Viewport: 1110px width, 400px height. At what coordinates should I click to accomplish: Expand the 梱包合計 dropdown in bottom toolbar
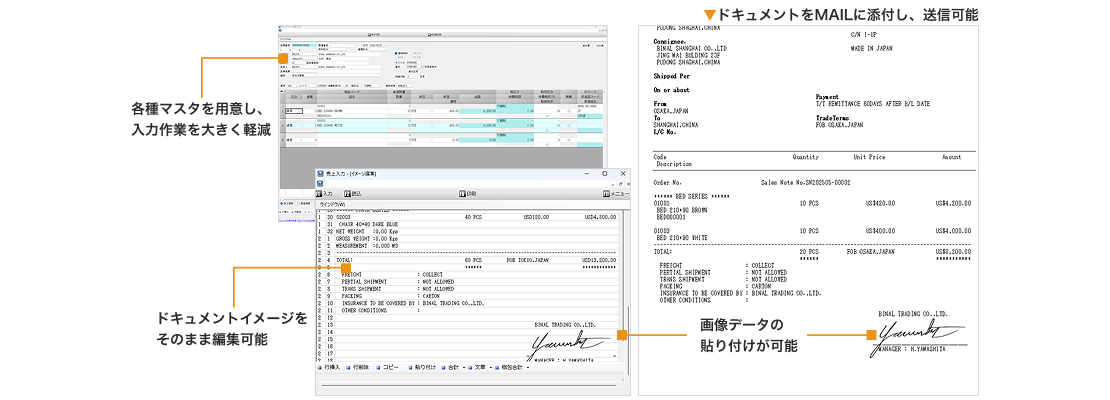530,368
